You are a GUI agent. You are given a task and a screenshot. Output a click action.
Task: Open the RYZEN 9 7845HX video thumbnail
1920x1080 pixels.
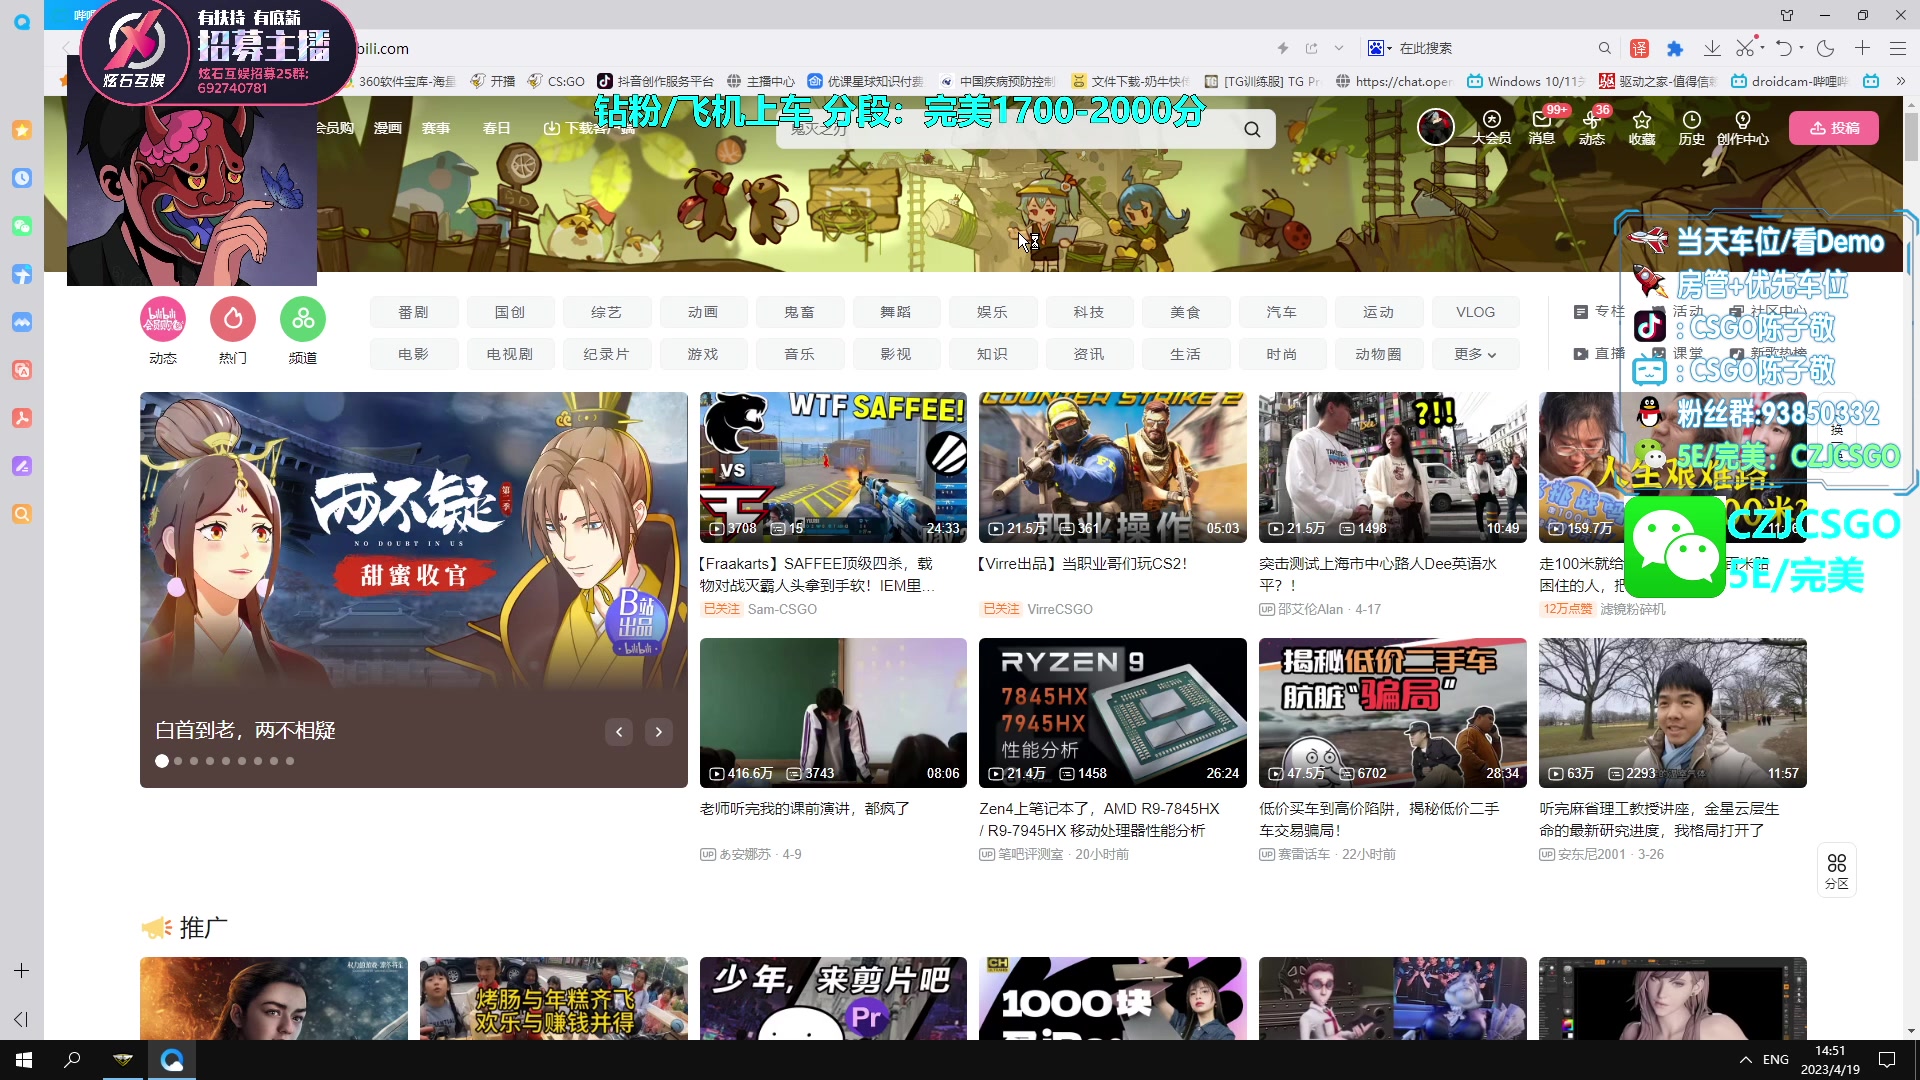[1112, 712]
